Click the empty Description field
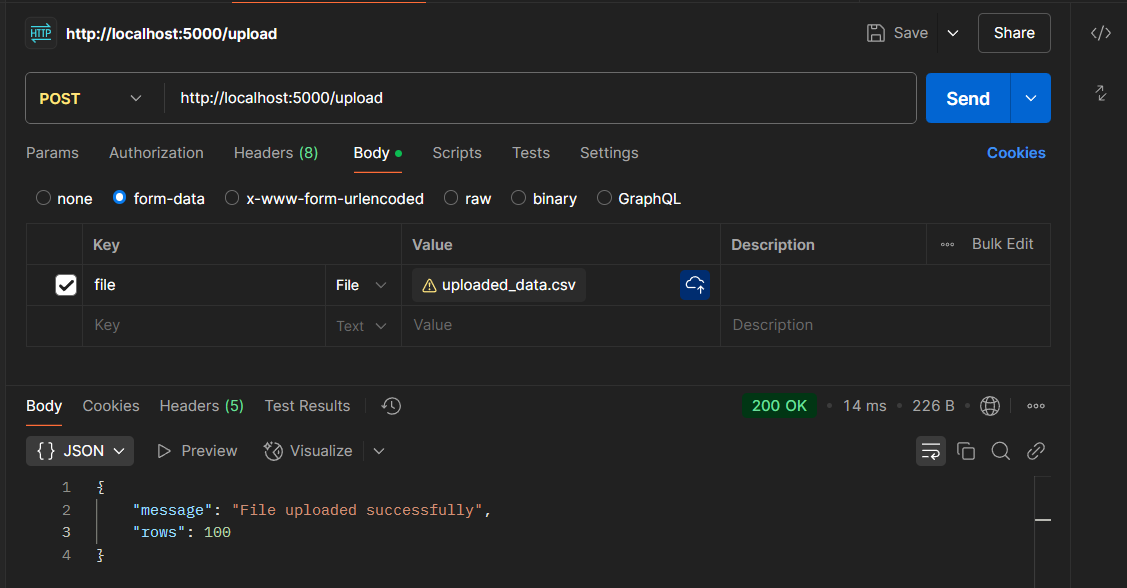 click(x=886, y=326)
